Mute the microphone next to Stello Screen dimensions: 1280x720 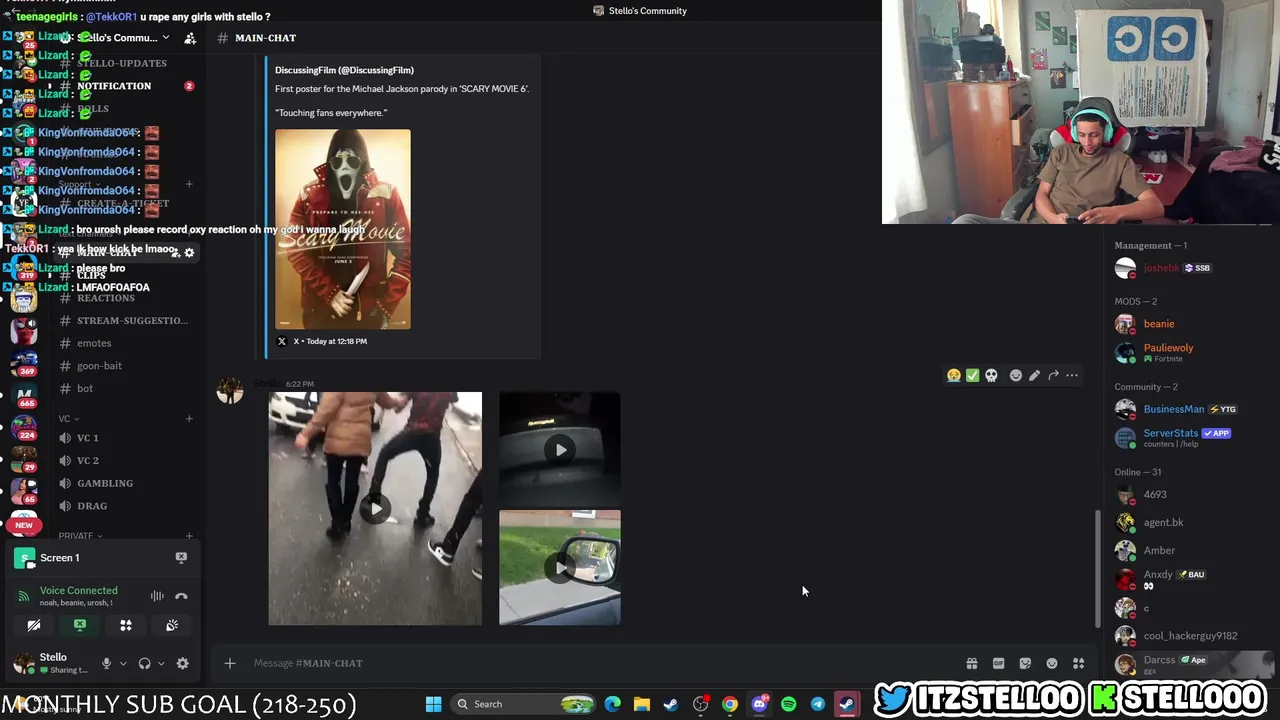click(106, 663)
